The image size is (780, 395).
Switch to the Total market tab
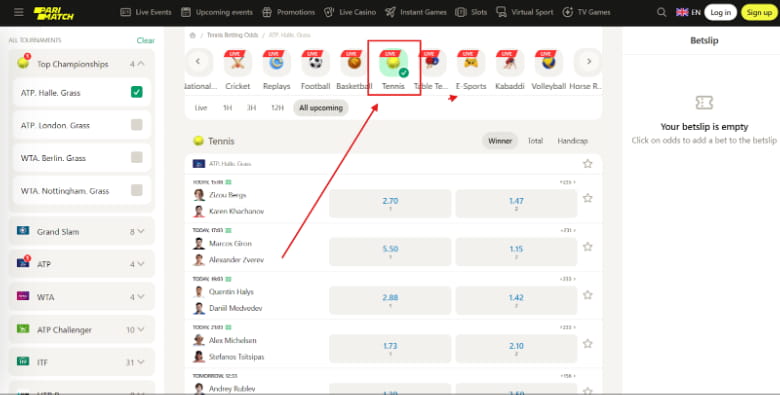coord(535,141)
